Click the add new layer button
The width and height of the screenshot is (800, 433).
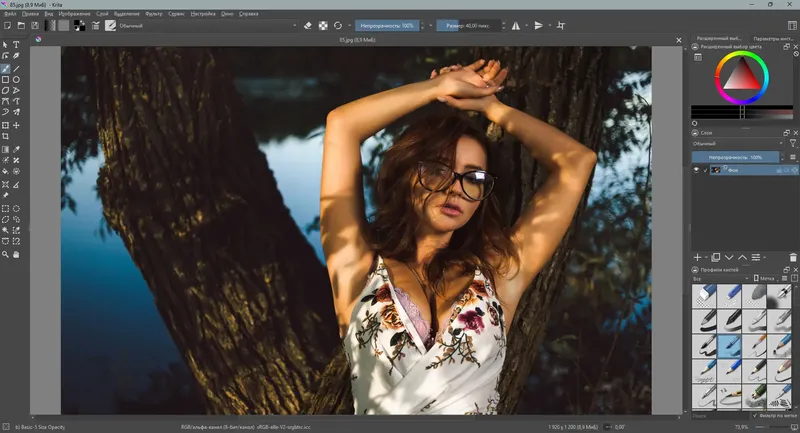pyautogui.click(x=698, y=257)
